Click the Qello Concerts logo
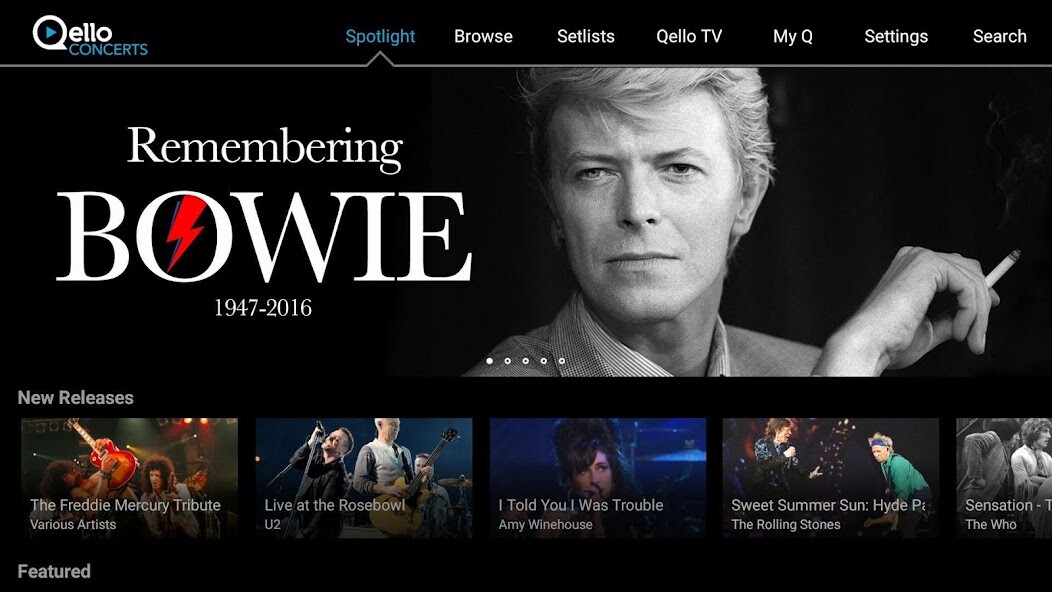1052x592 pixels. (90, 36)
